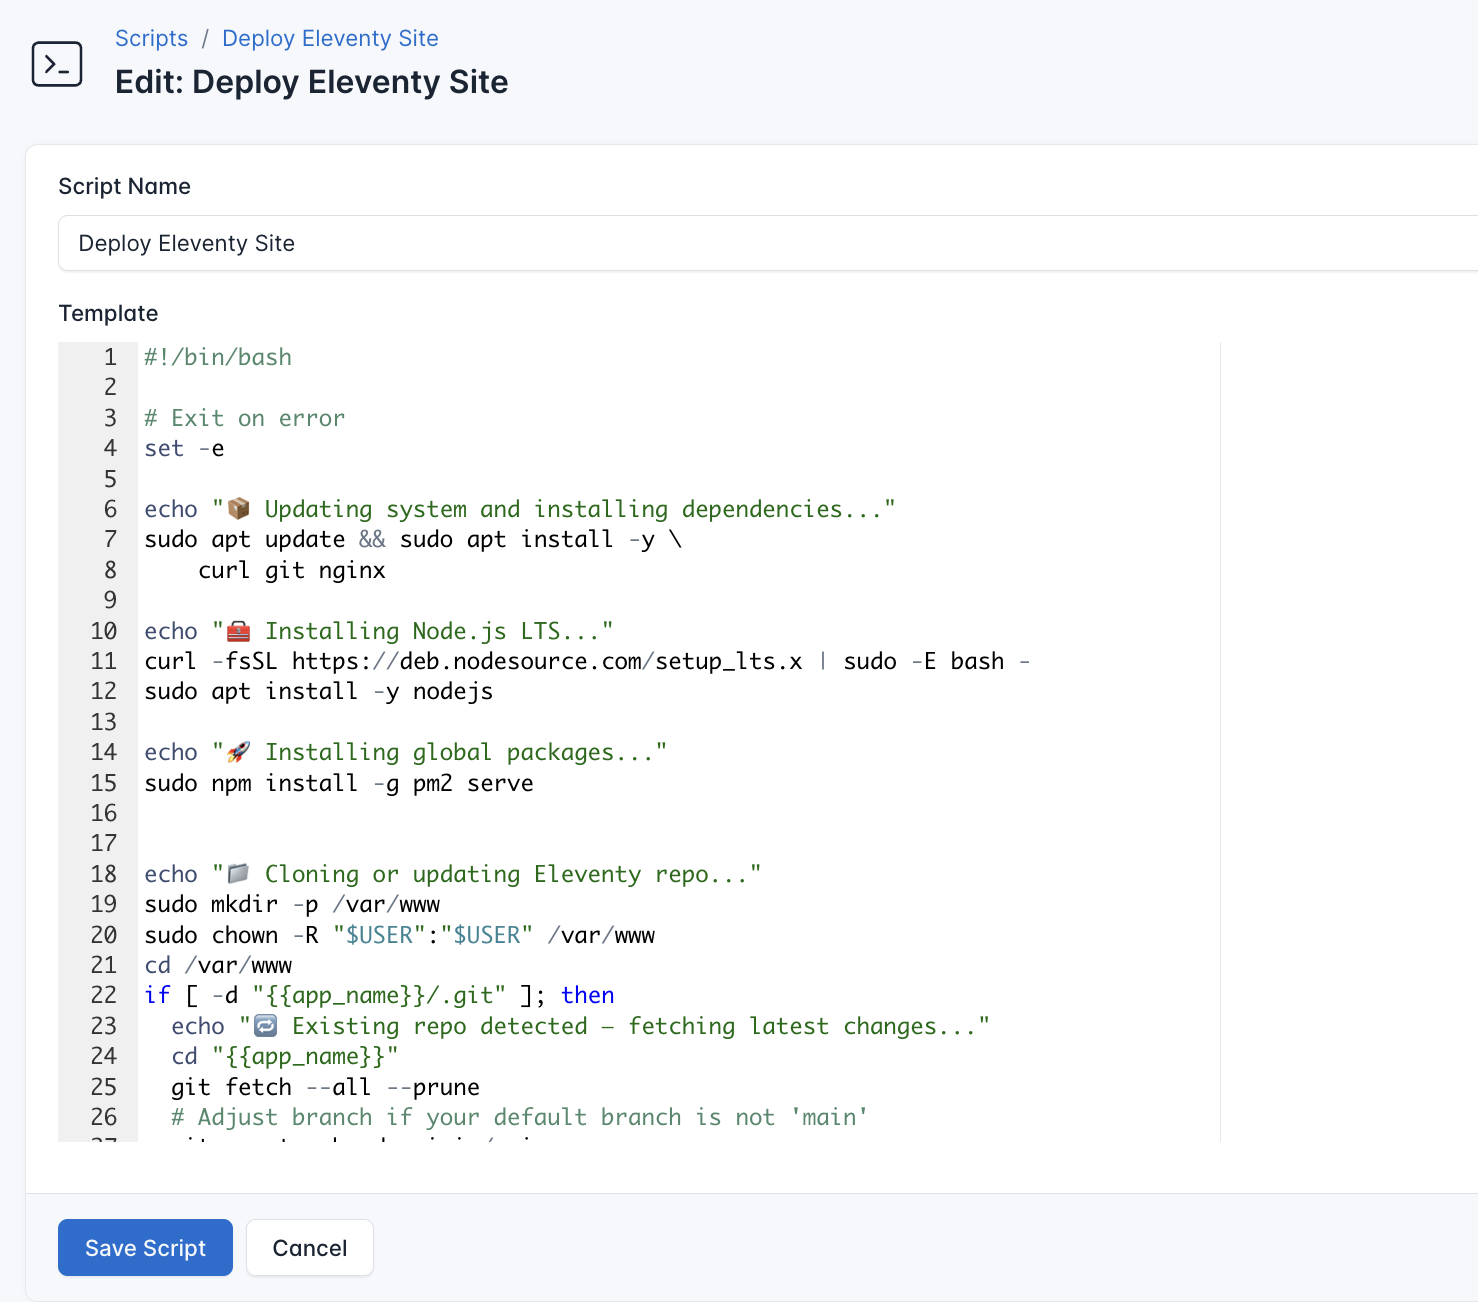Click inside the Script Name field

tap(400, 243)
